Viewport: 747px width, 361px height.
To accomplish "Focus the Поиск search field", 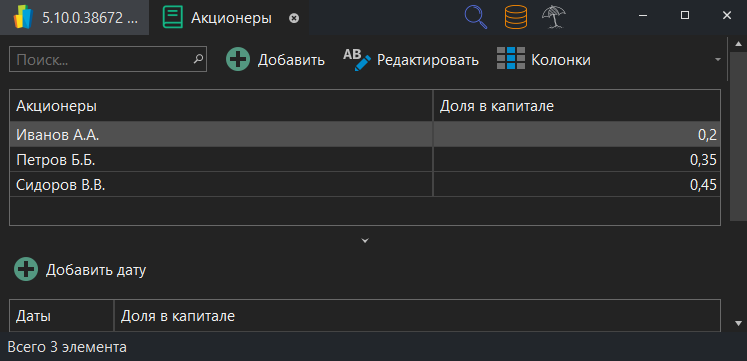I will pyautogui.click(x=108, y=59).
